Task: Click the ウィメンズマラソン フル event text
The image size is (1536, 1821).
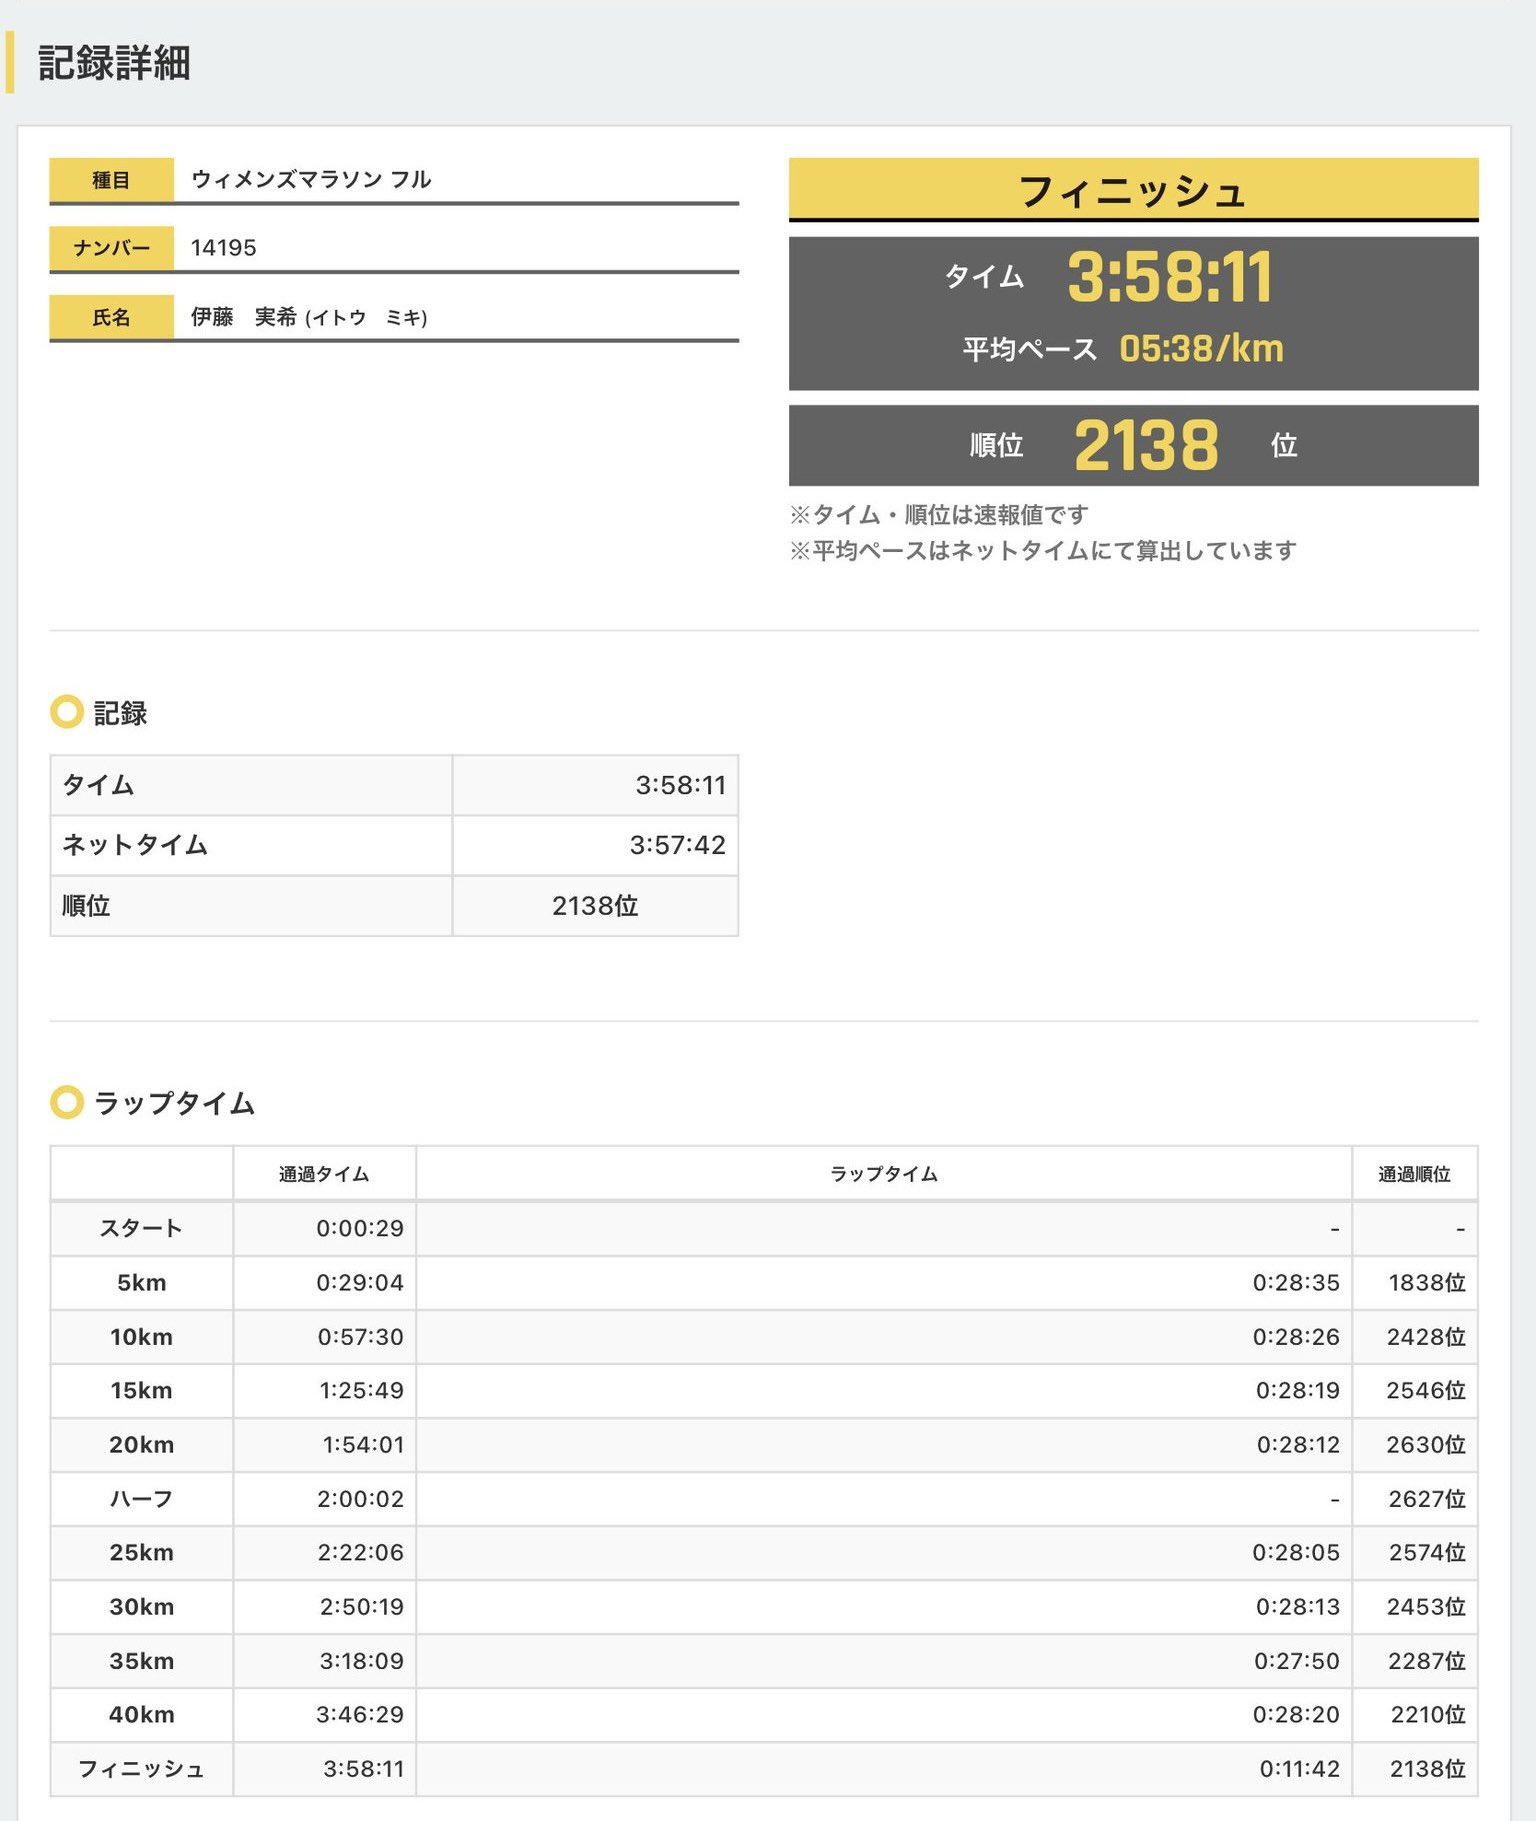Action: [x=311, y=180]
